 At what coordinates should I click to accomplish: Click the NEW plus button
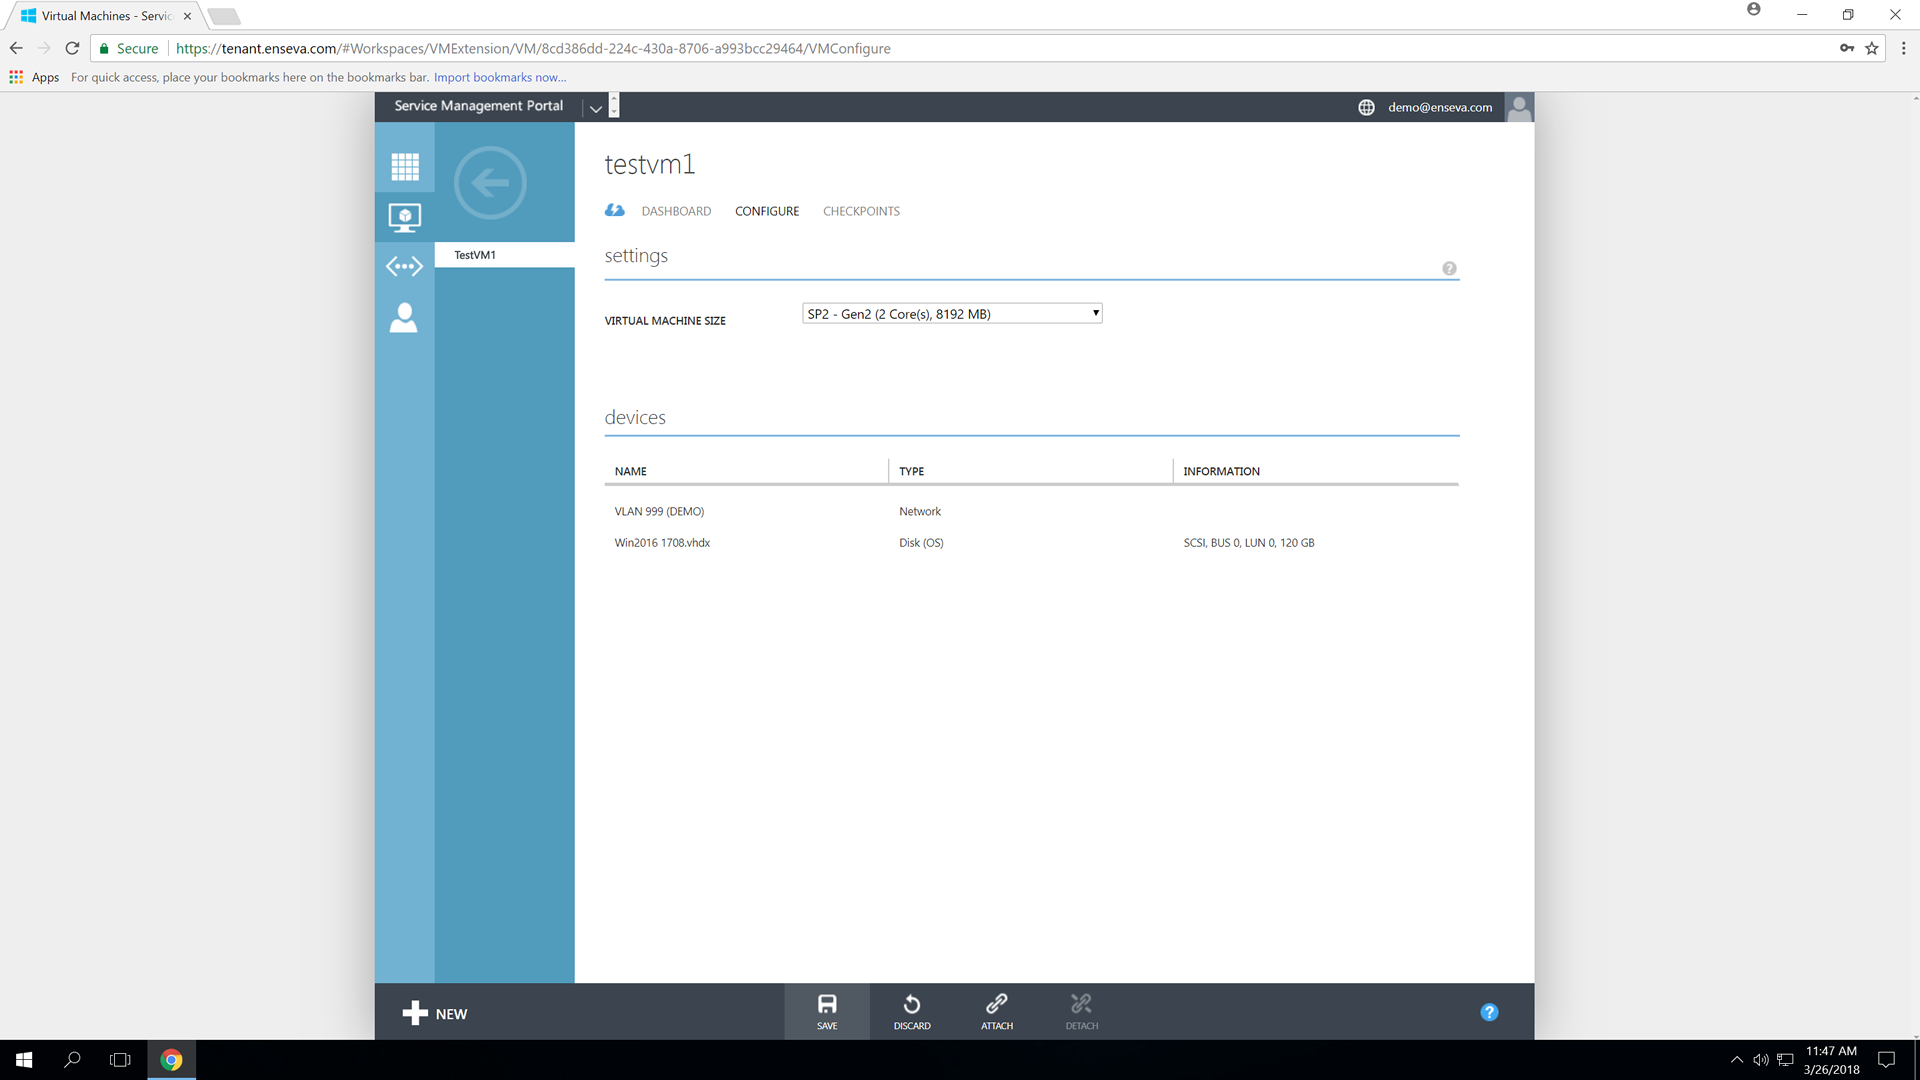click(435, 1013)
